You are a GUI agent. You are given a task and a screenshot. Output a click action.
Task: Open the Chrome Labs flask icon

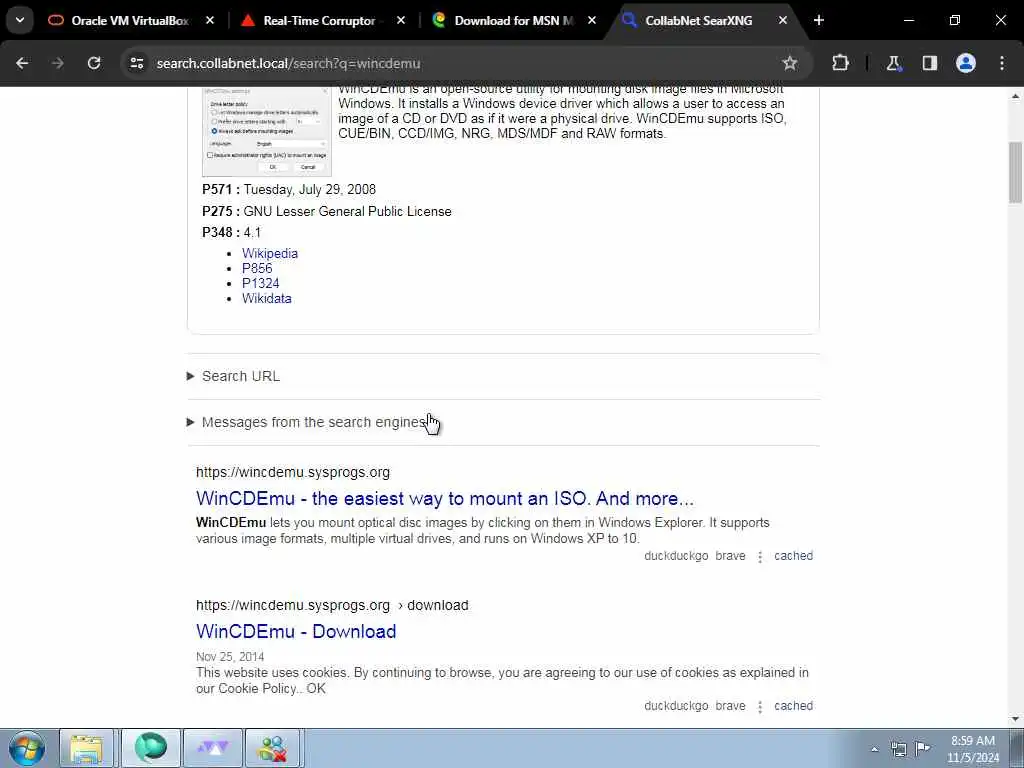tap(893, 63)
